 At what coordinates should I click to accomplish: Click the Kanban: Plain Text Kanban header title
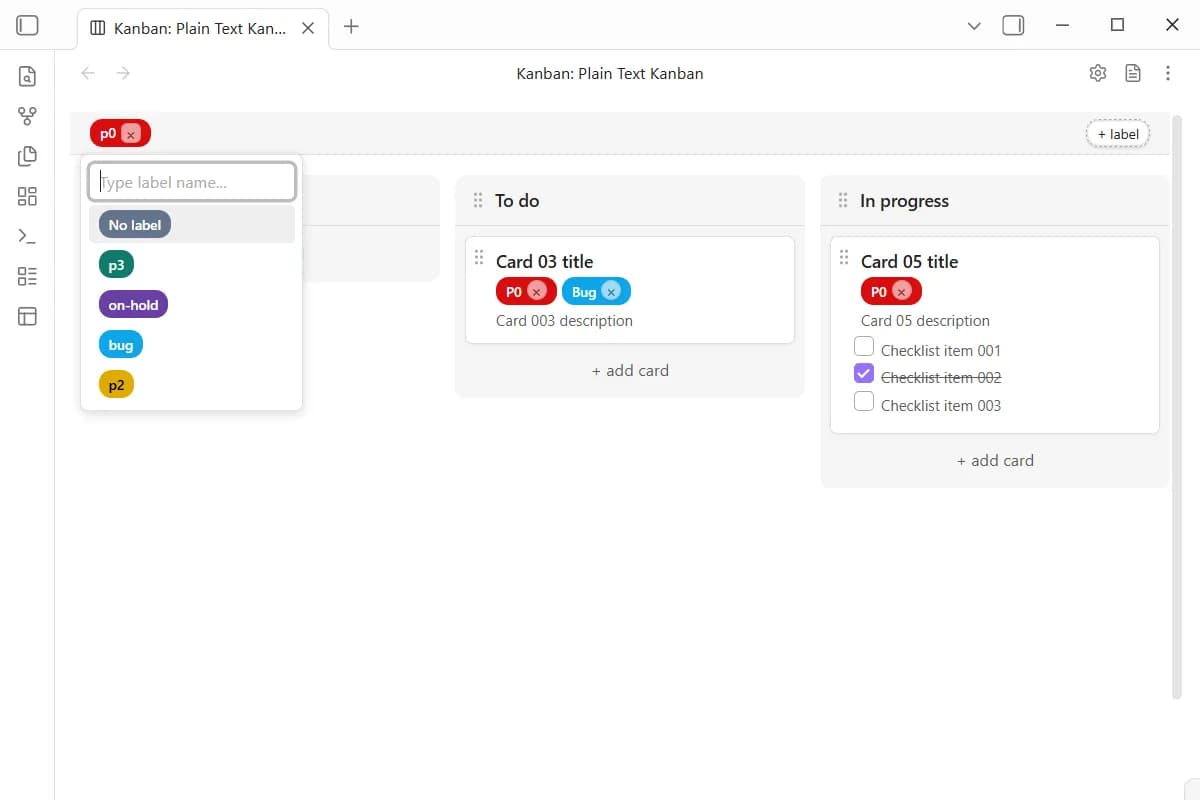pyautogui.click(x=610, y=73)
